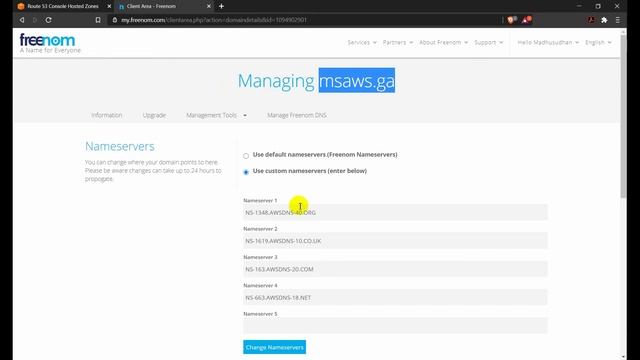Open Brave rewards triangle icon
Screen dimensions: 640x360
point(526,20)
